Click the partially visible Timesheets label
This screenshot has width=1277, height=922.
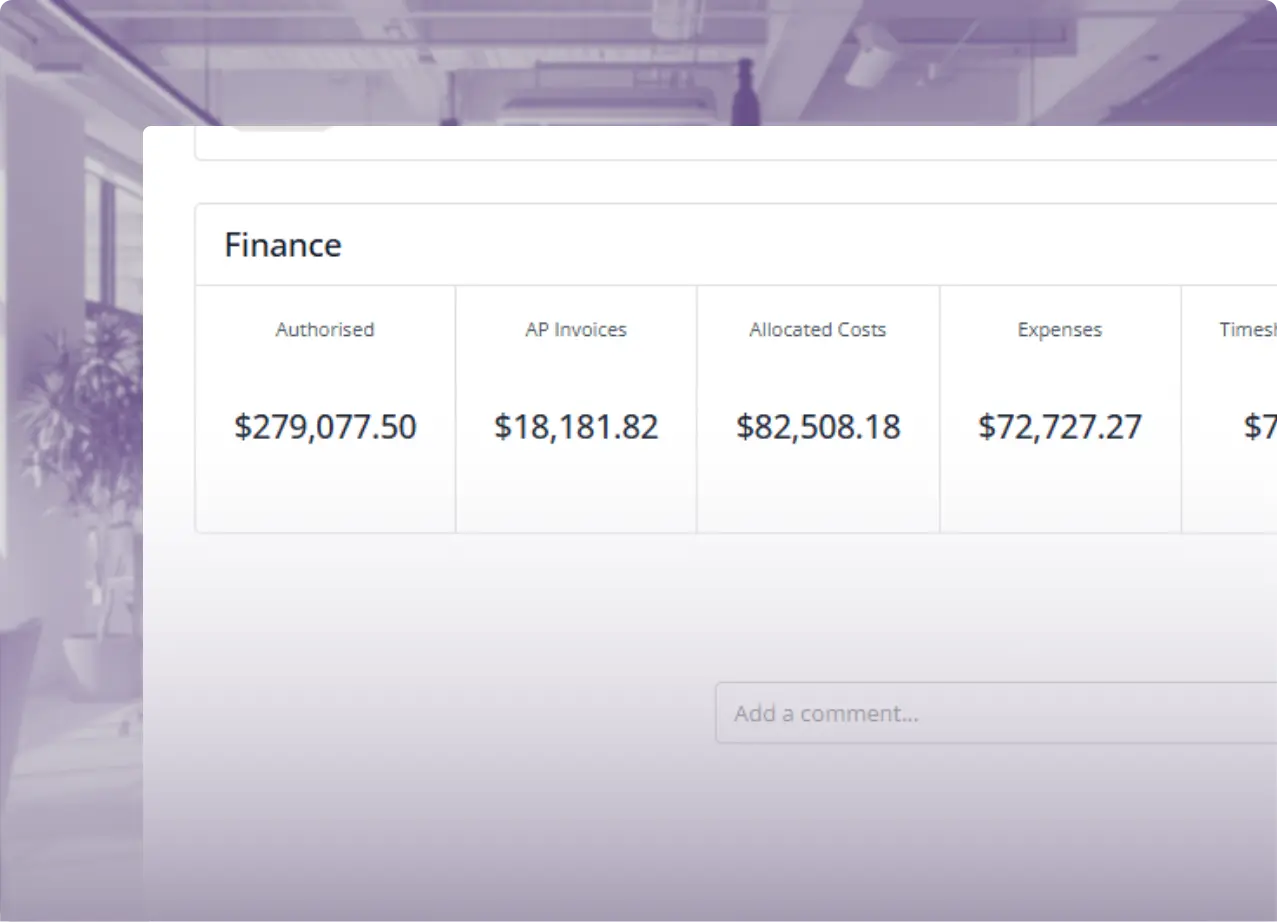click(1246, 329)
